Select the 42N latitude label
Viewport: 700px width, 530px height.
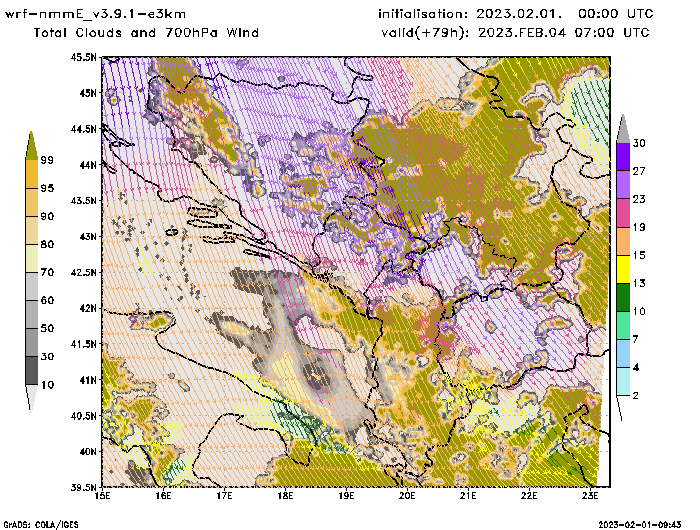click(x=88, y=308)
